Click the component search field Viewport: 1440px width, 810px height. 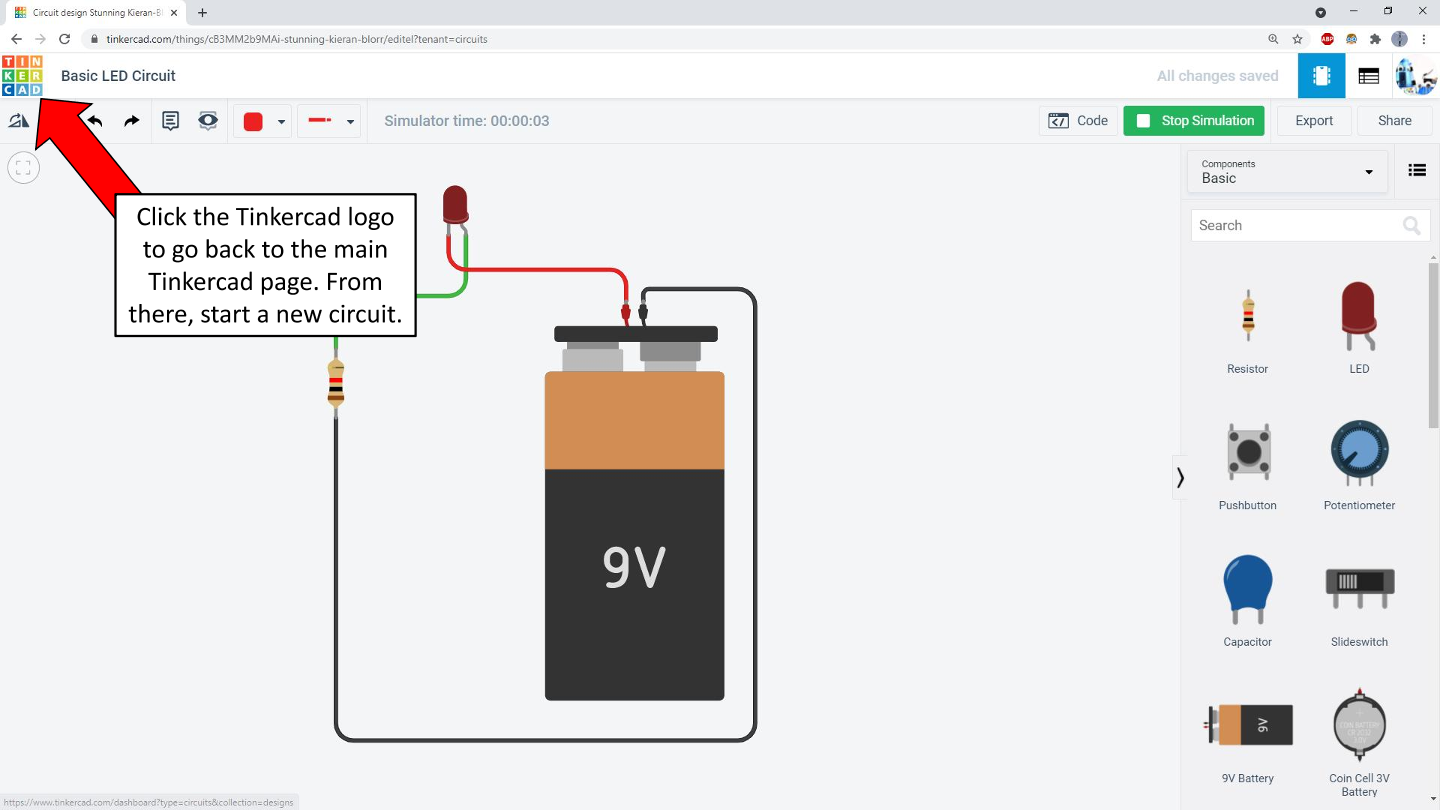[1295, 226]
